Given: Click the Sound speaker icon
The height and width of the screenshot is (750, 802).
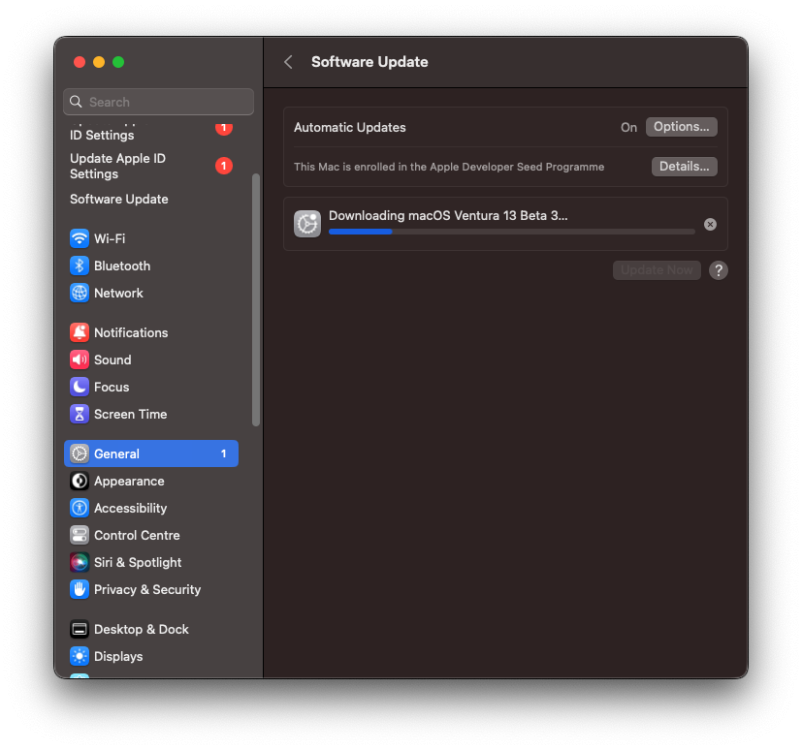Looking at the screenshot, I should point(79,360).
